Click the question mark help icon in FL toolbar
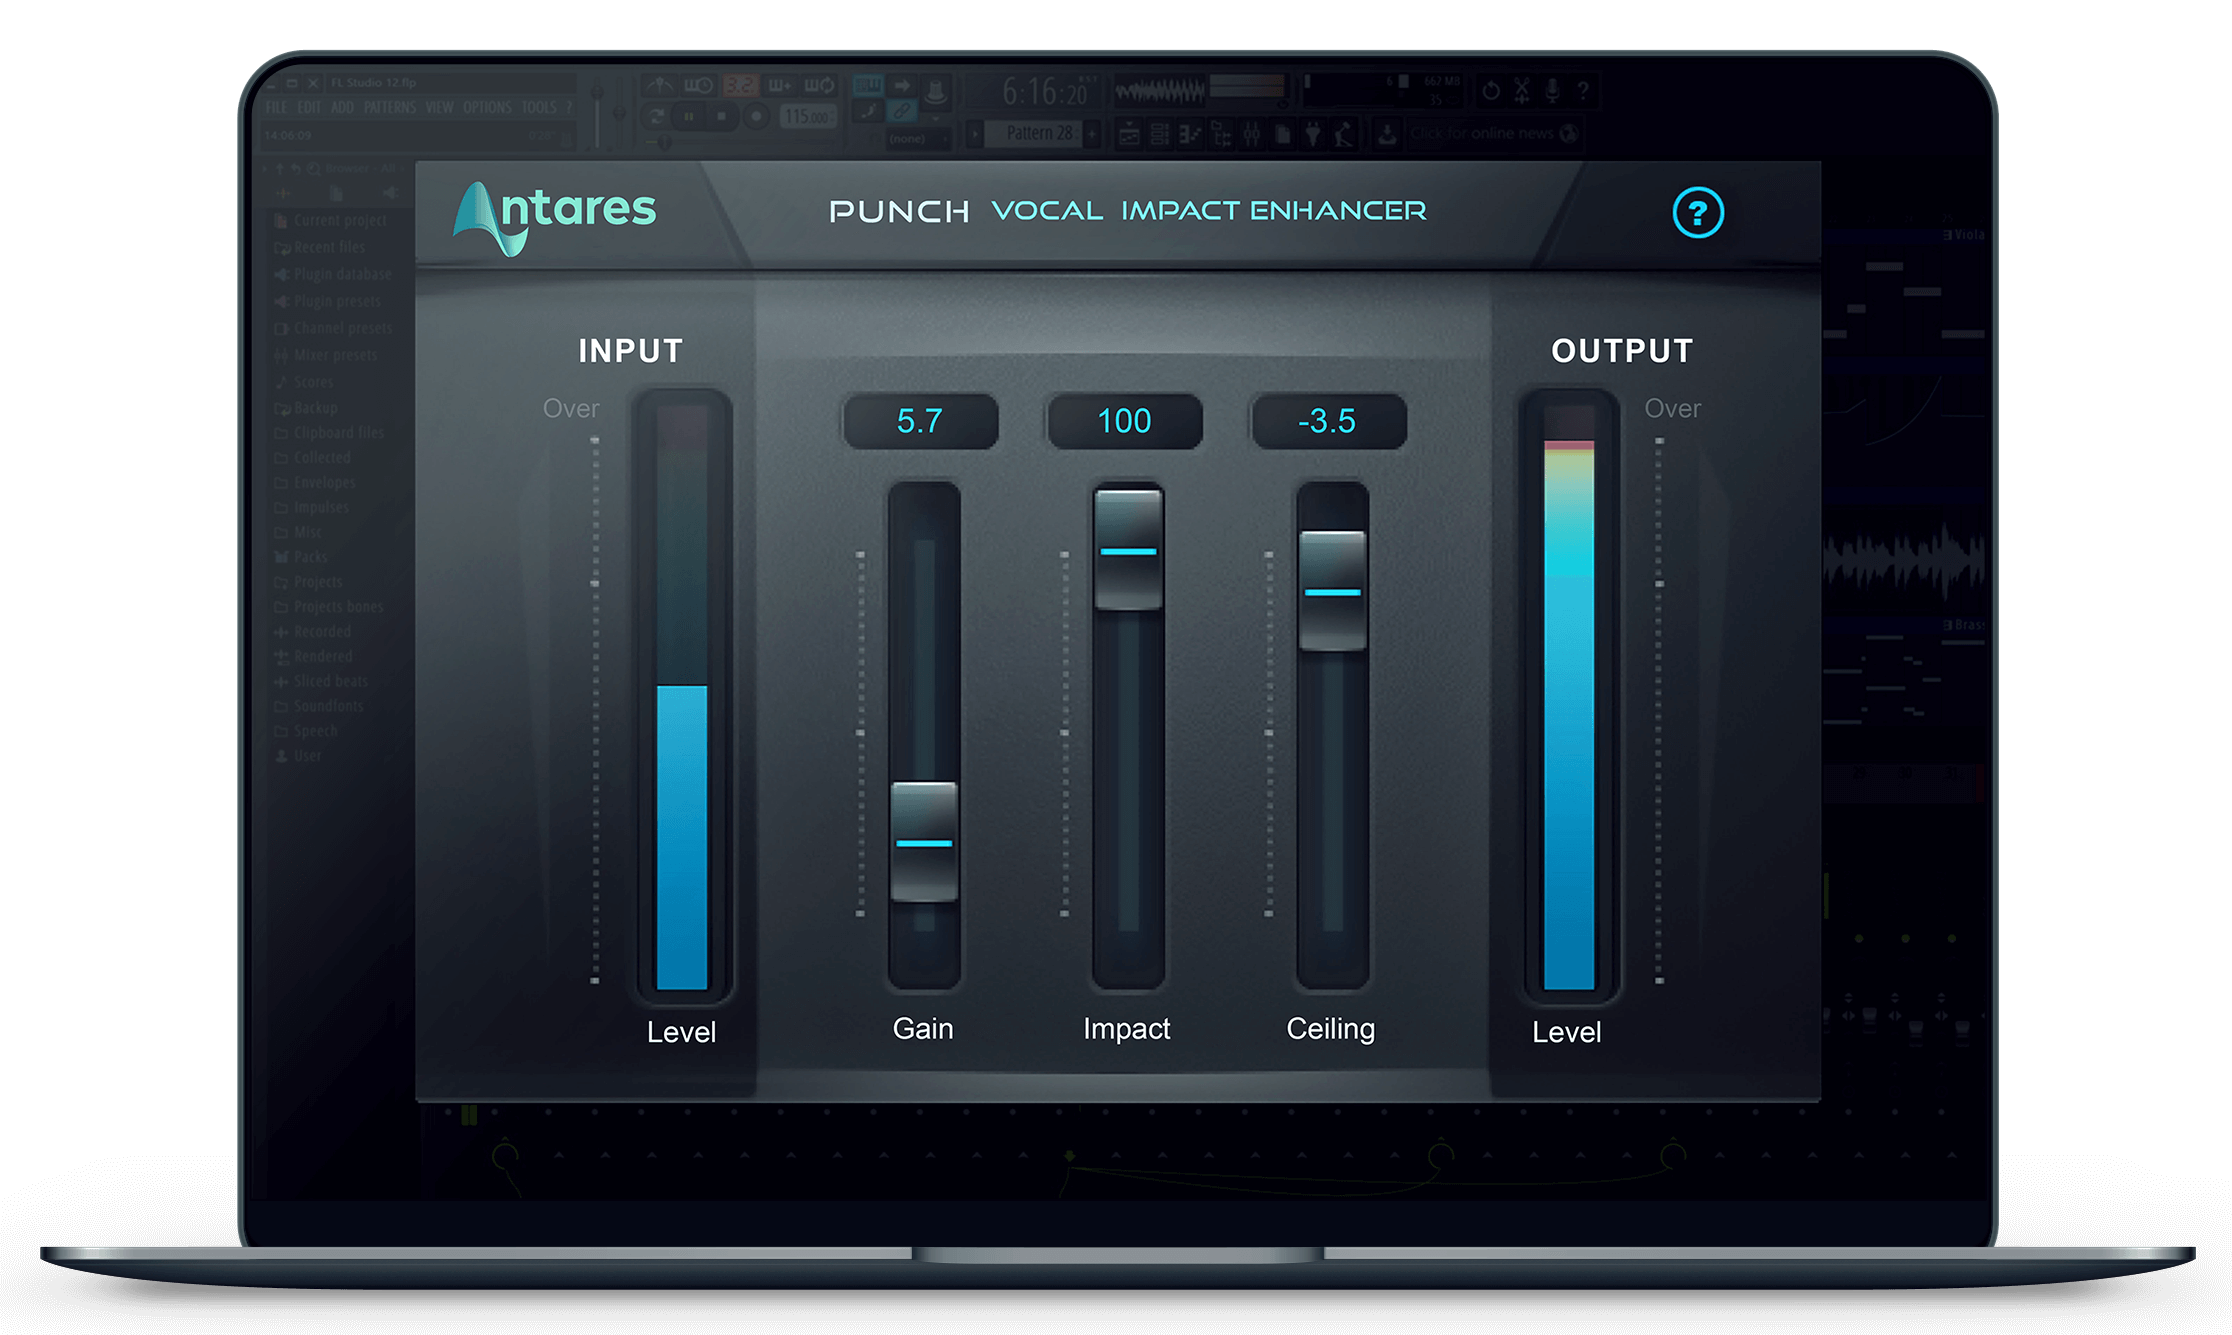2232x1335 pixels. tap(1583, 91)
